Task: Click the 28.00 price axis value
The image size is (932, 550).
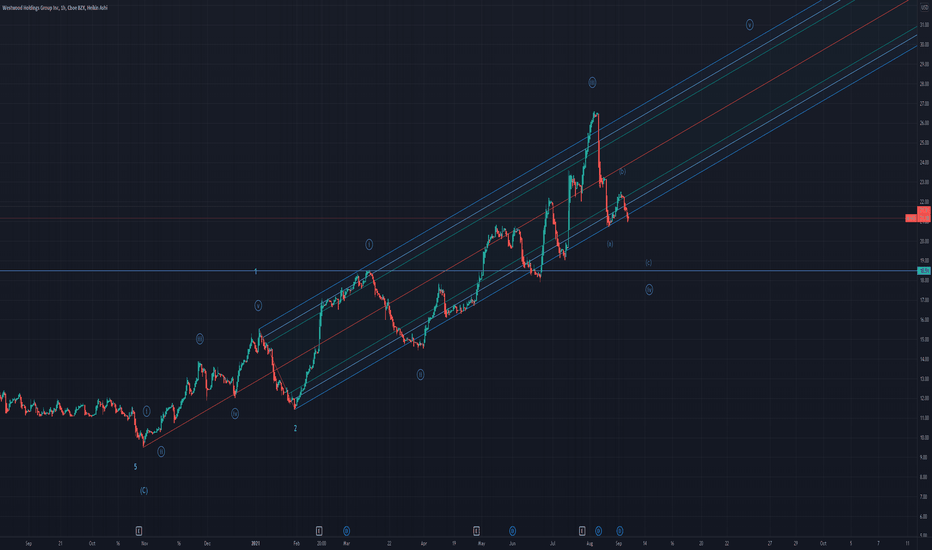Action: coord(924,84)
